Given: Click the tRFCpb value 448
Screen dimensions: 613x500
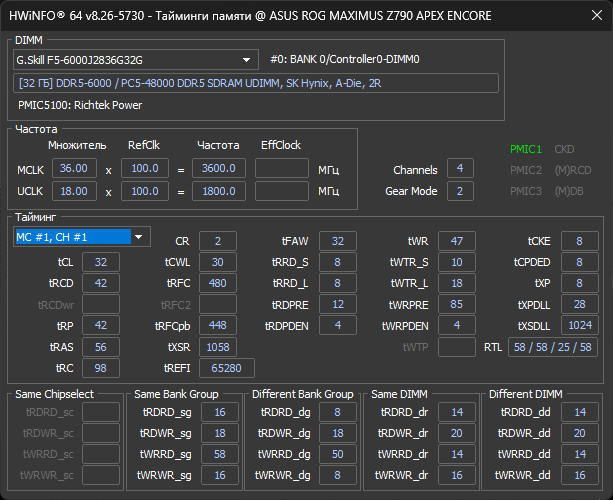Looking at the screenshot, I should click(x=218, y=325).
